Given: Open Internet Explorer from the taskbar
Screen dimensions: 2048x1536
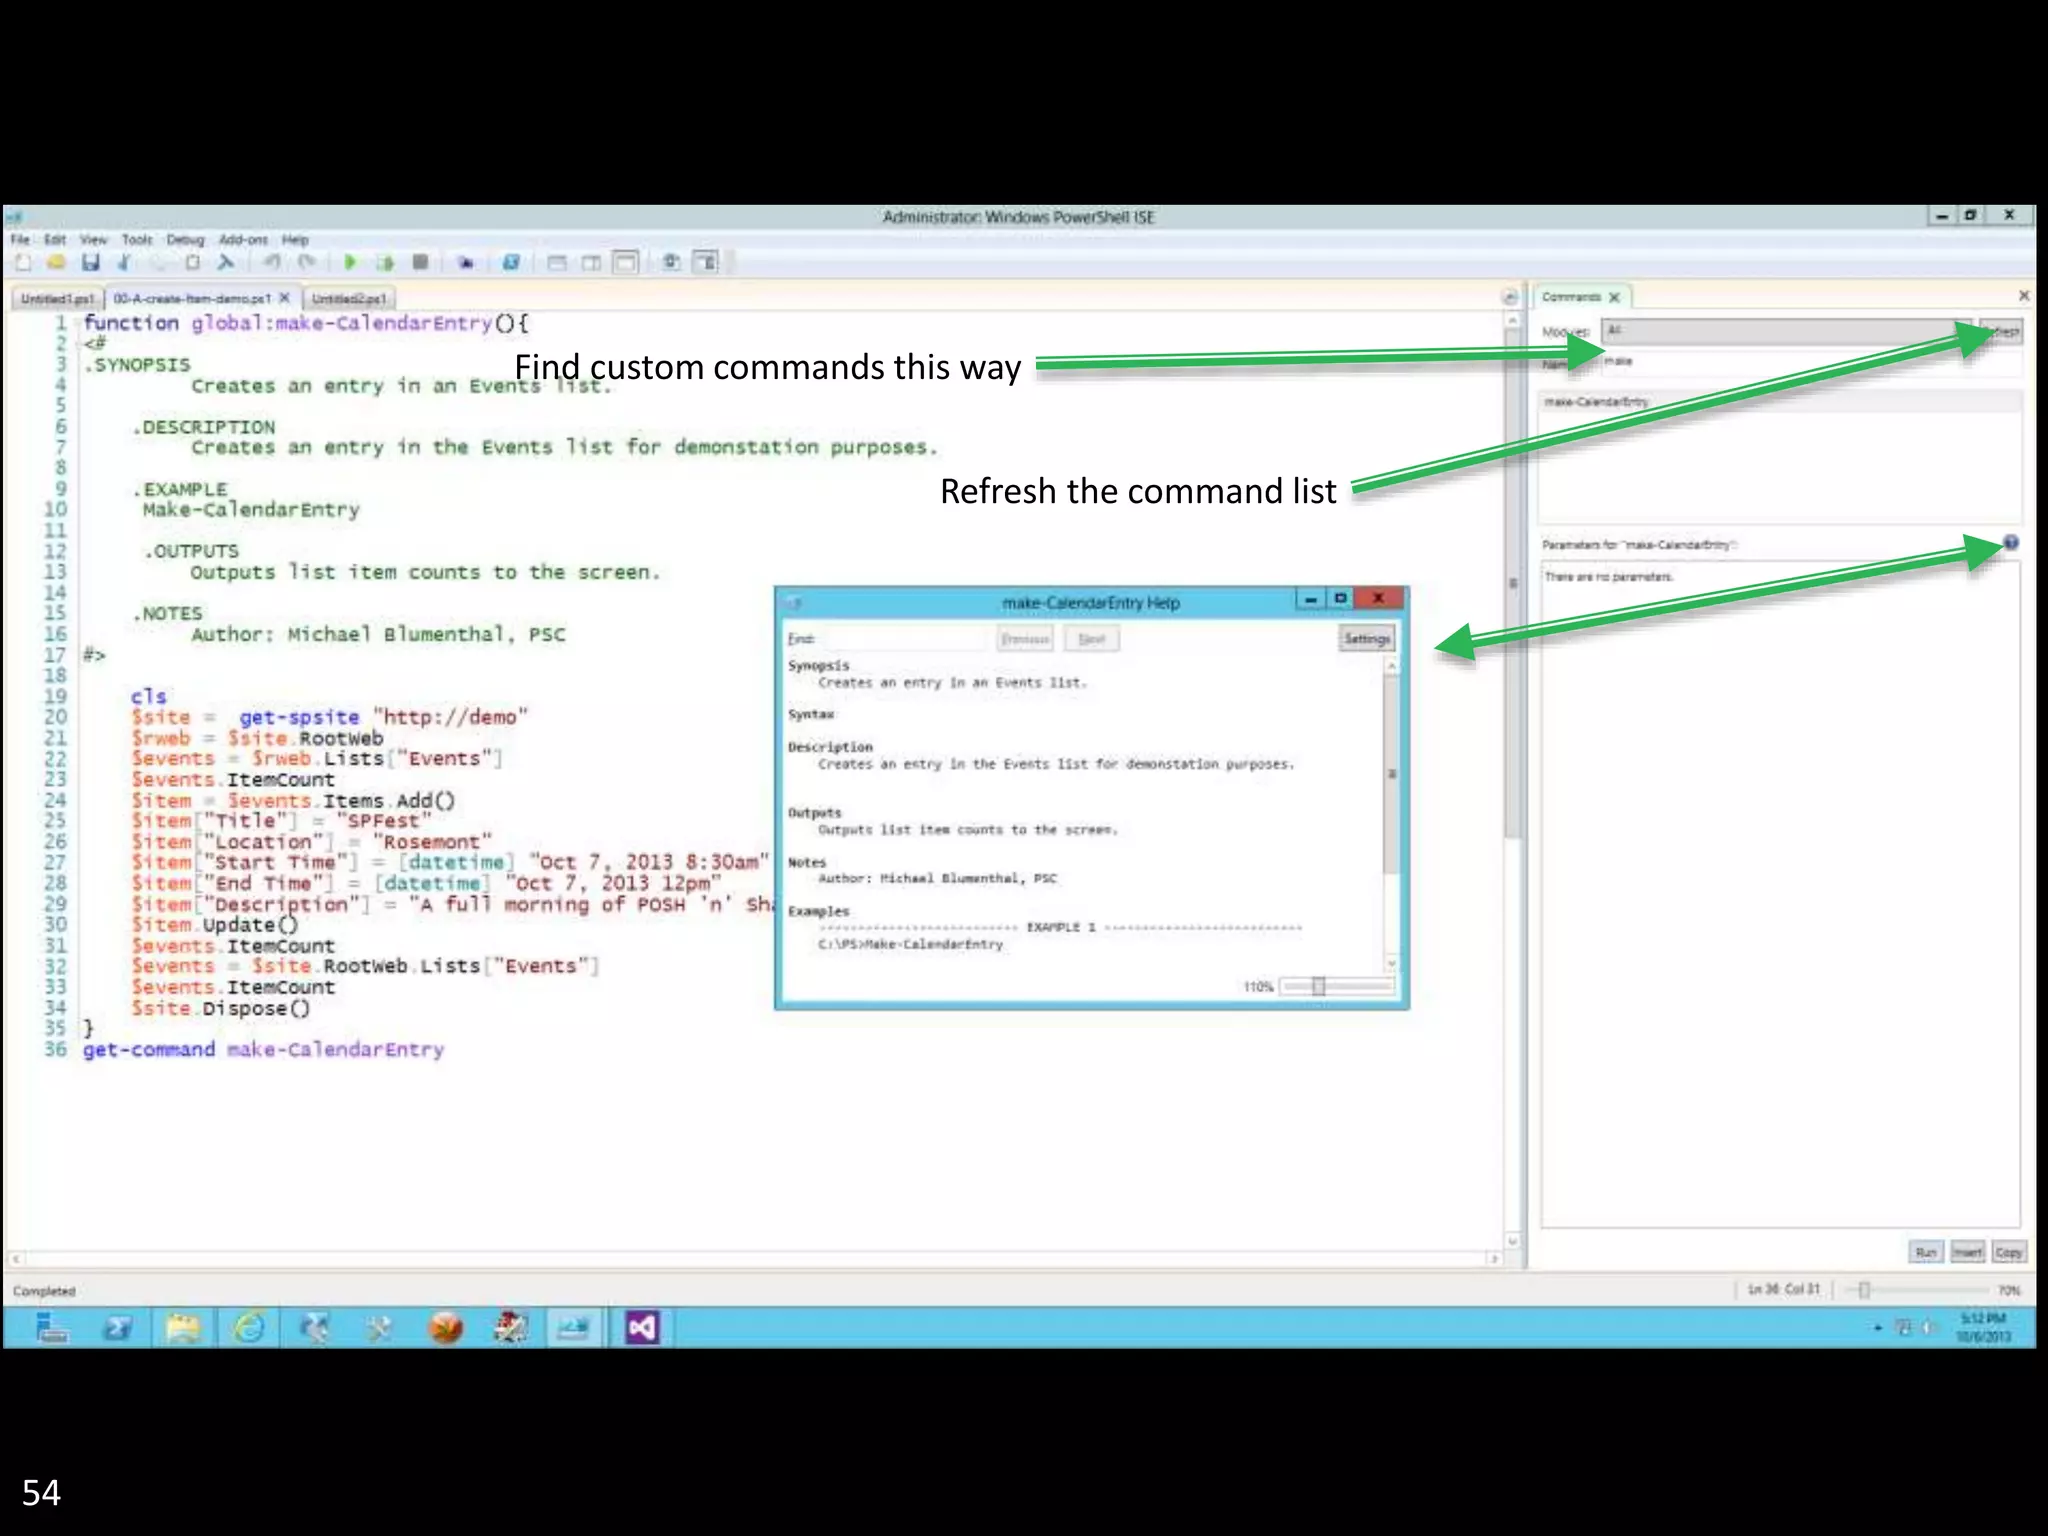Looking at the screenshot, I should pos(248,1328).
